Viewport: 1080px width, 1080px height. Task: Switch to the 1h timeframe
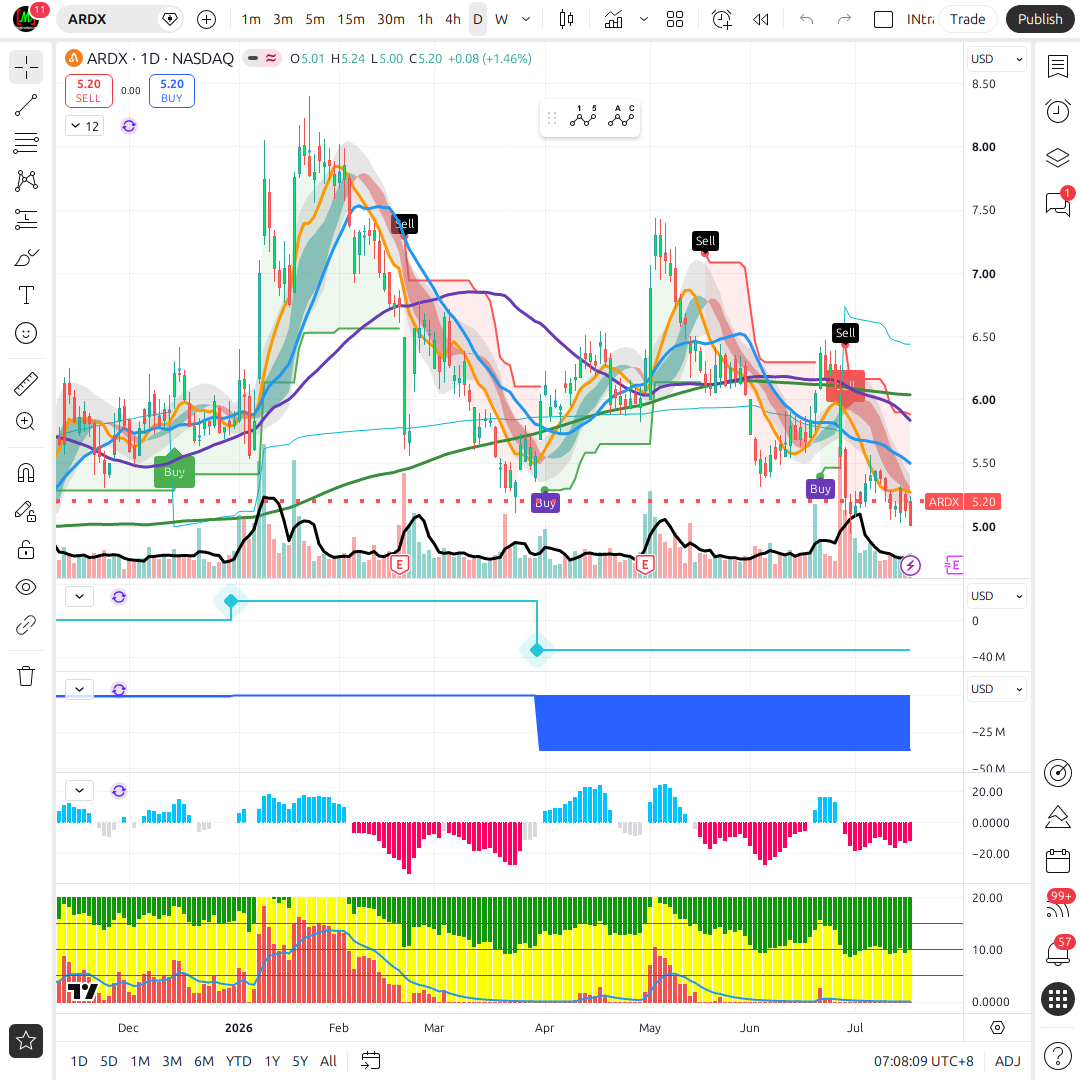(x=425, y=19)
